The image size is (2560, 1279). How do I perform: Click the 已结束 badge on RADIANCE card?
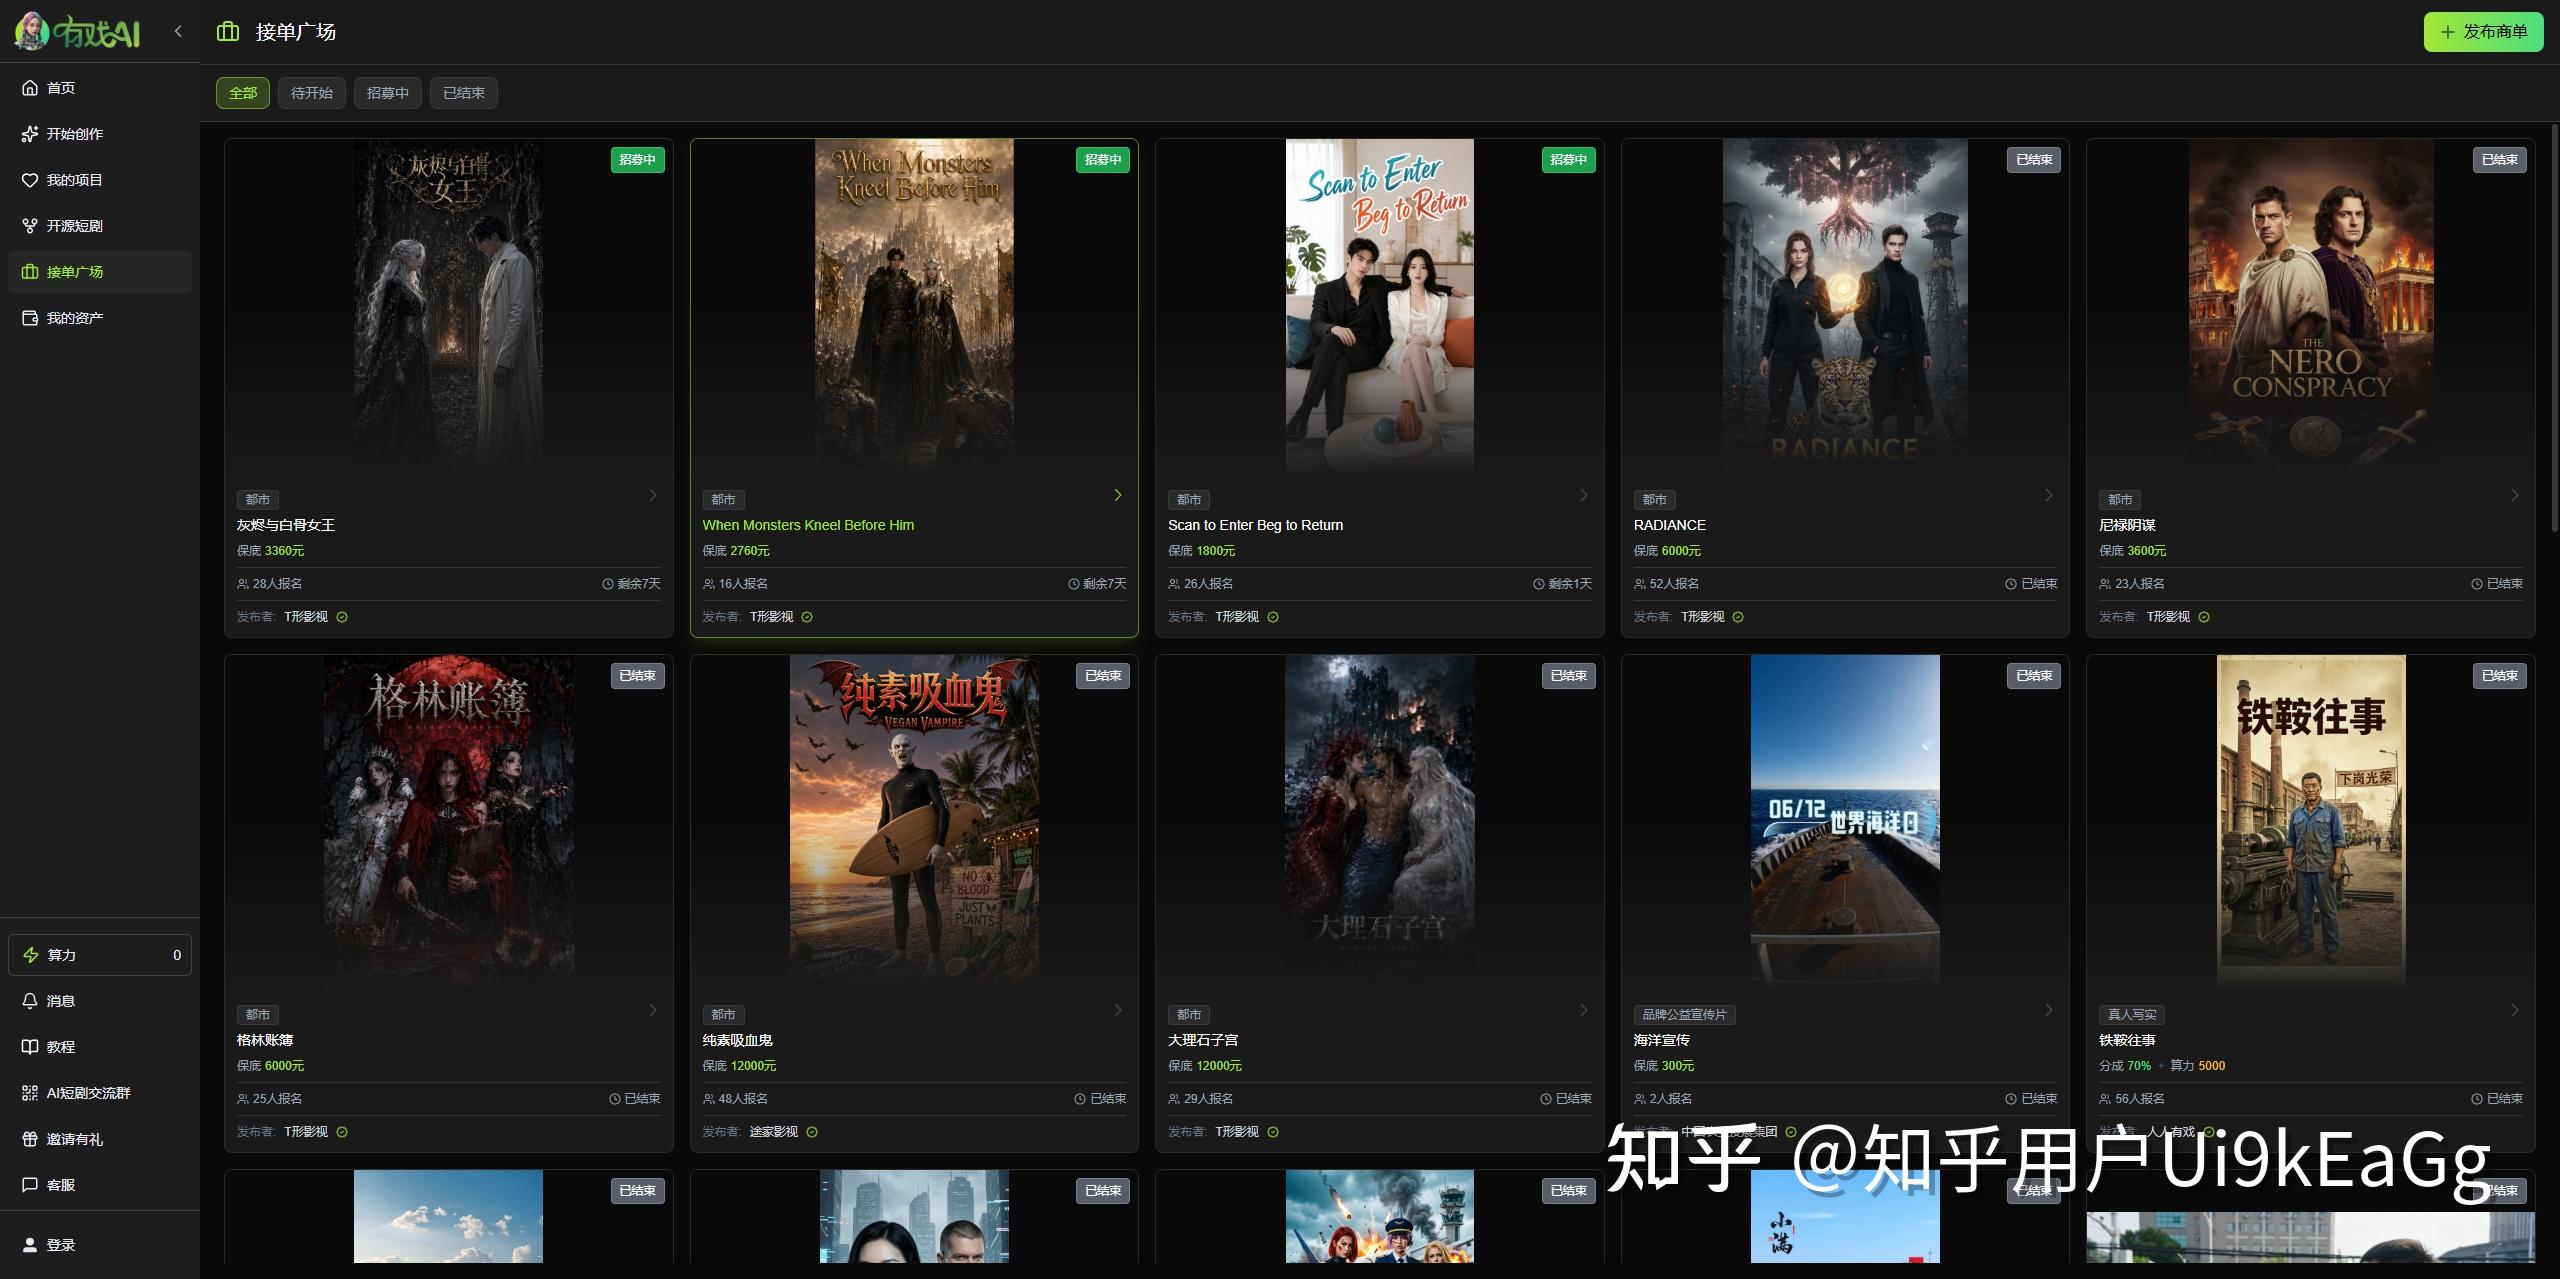[2034, 160]
